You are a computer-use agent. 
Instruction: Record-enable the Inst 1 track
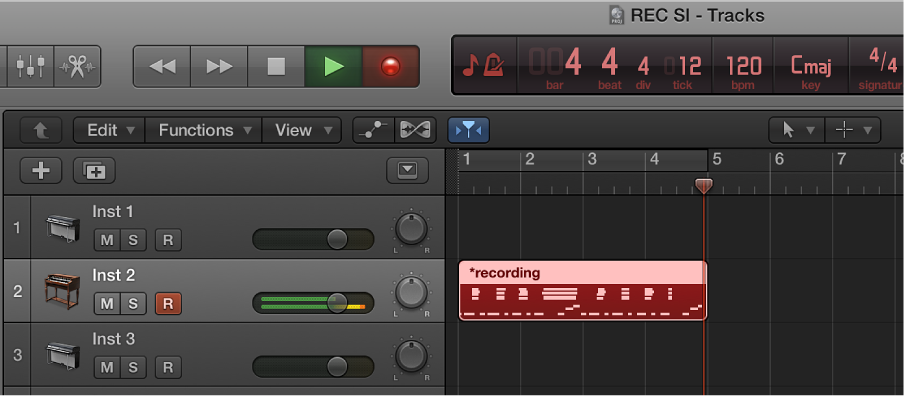168,240
